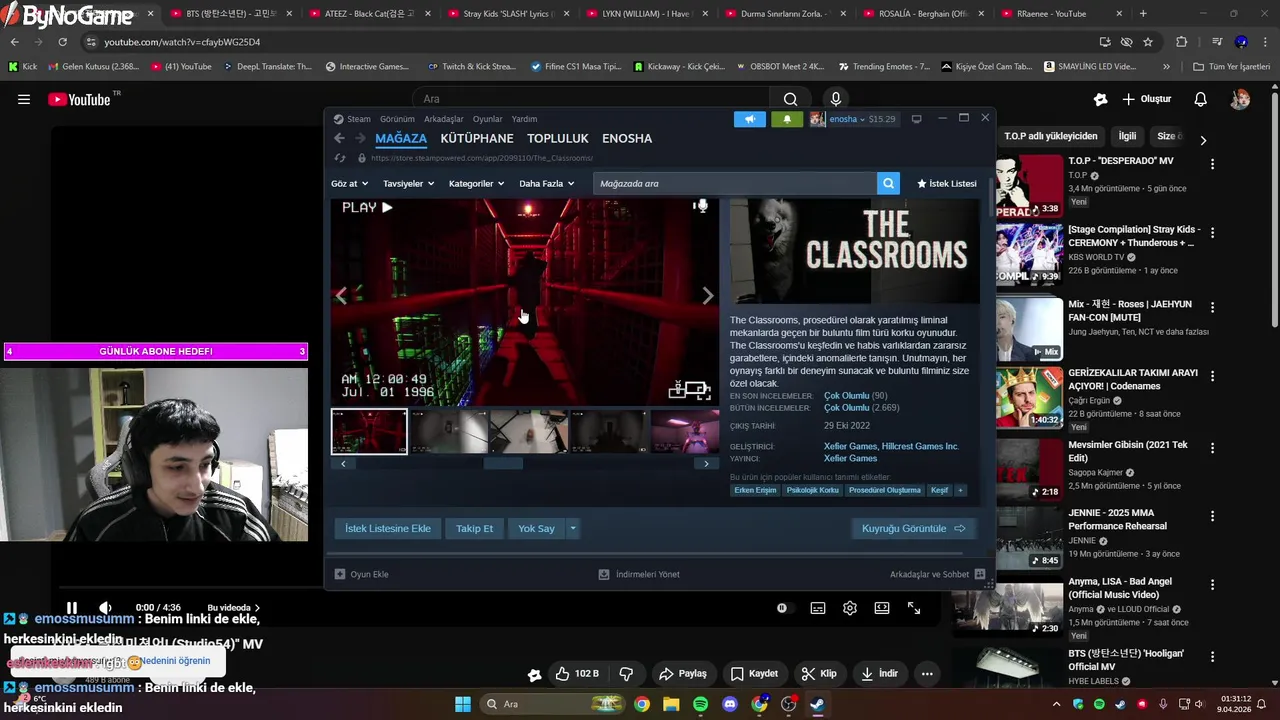Open Spotify from the taskbar

pos(700,704)
